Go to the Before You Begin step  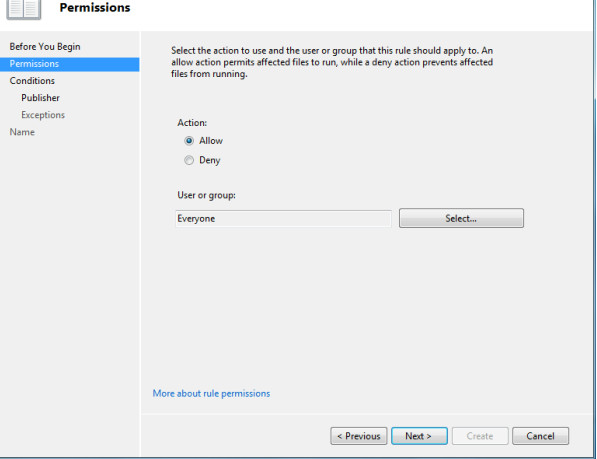coord(45,46)
